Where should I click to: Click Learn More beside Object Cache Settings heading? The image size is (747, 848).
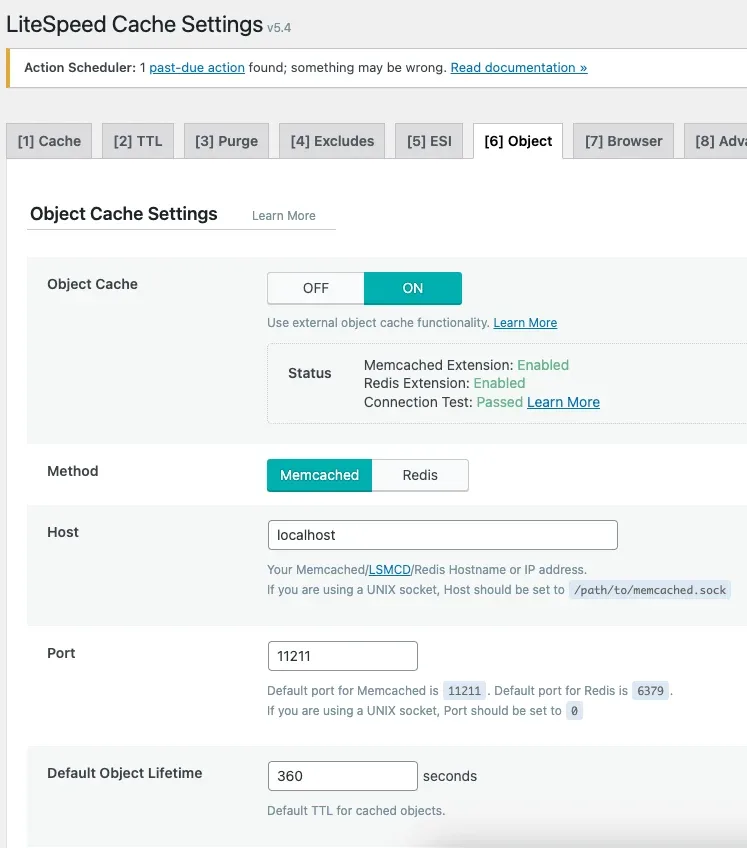tap(283, 216)
